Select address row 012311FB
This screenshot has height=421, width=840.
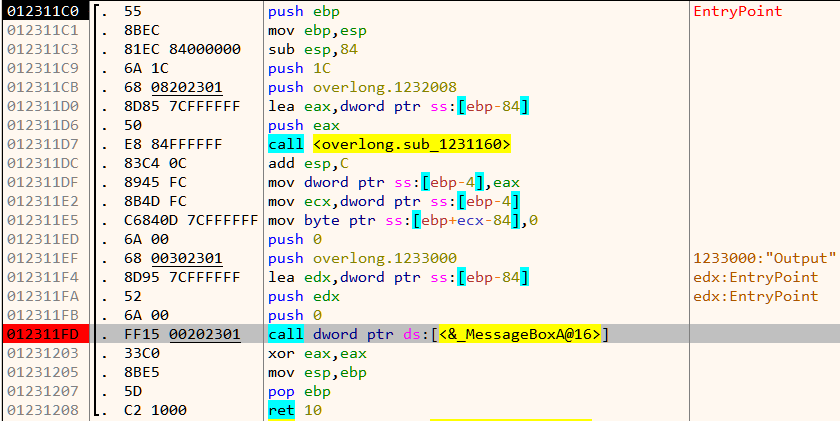(x=43, y=315)
